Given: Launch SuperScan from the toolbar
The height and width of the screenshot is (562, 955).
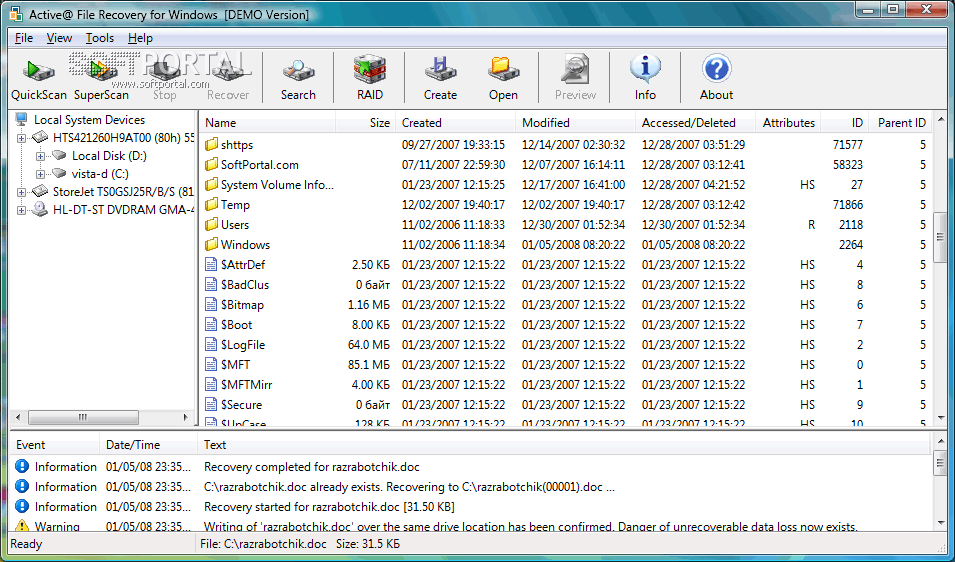Looking at the screenshot, I should click(101, 78).
